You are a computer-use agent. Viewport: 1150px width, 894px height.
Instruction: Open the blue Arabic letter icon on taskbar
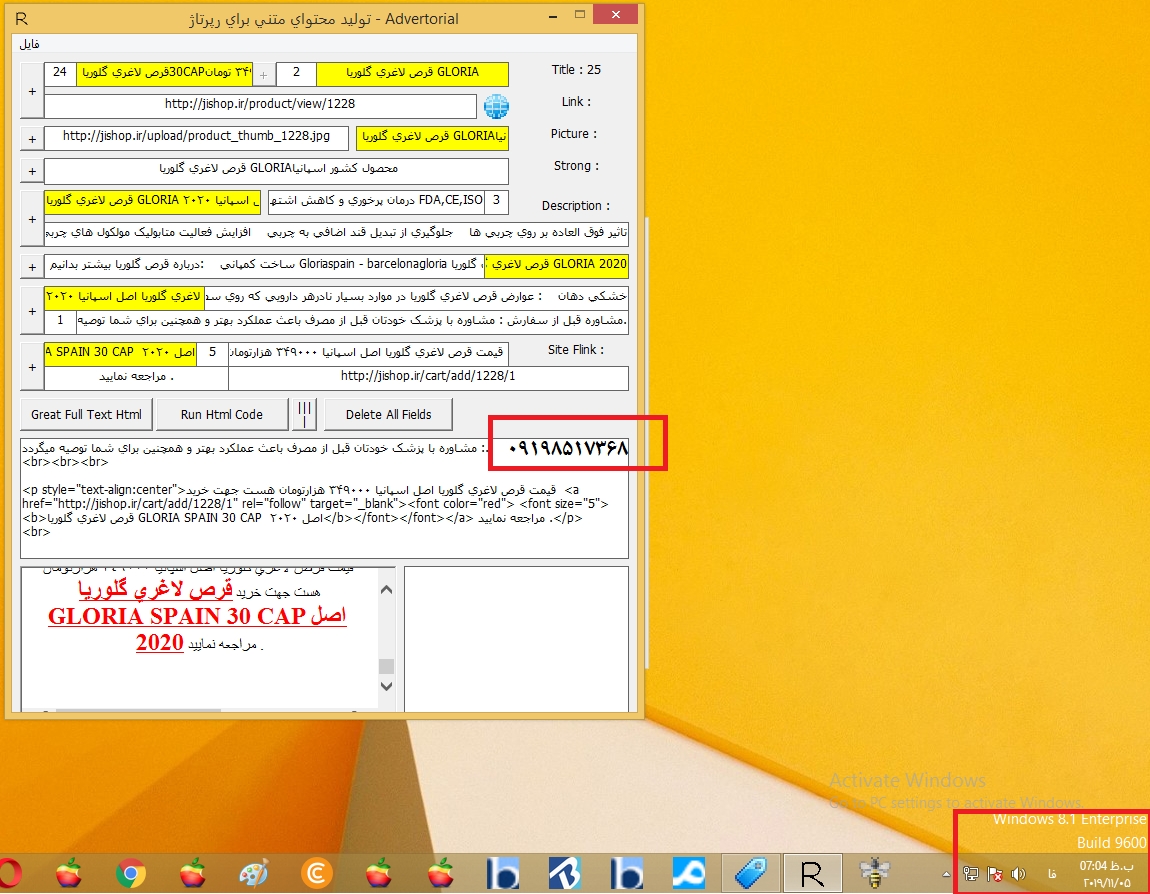[689, 873]
